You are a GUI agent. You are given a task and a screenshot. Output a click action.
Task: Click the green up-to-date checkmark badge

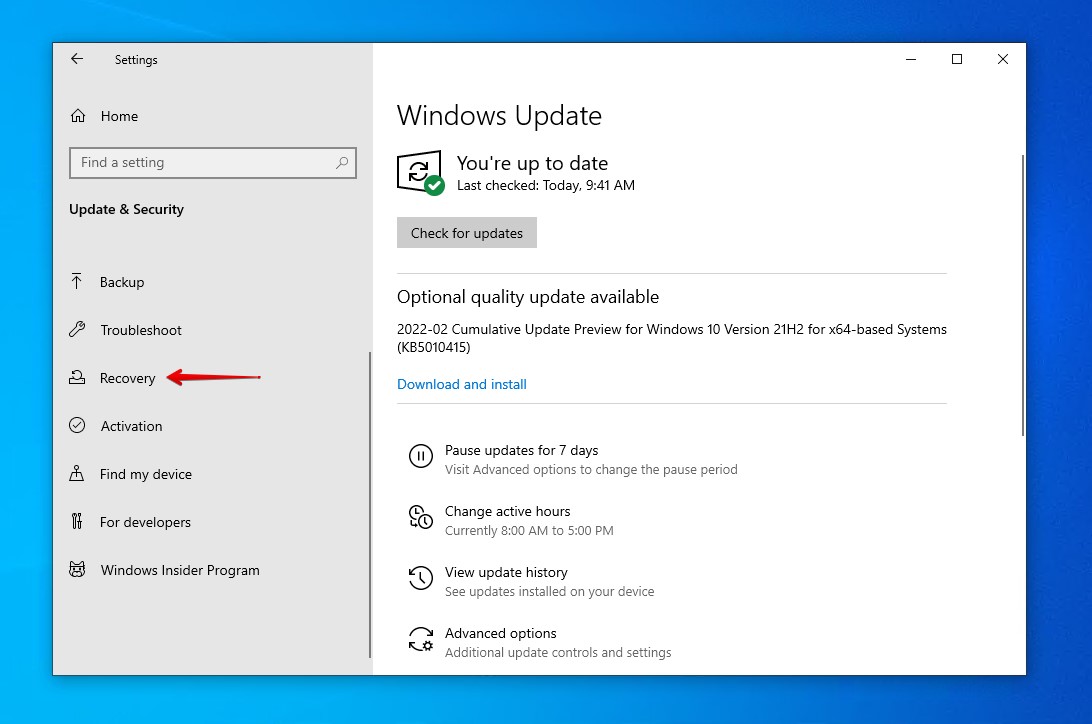click(438, 186)
